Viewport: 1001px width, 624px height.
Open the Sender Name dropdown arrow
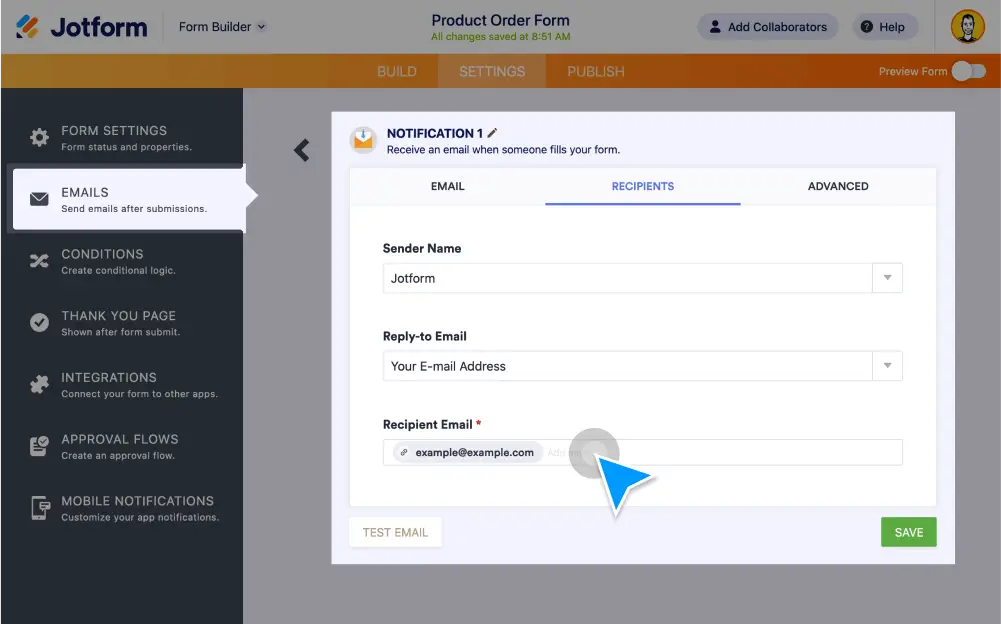click(887, 278)
